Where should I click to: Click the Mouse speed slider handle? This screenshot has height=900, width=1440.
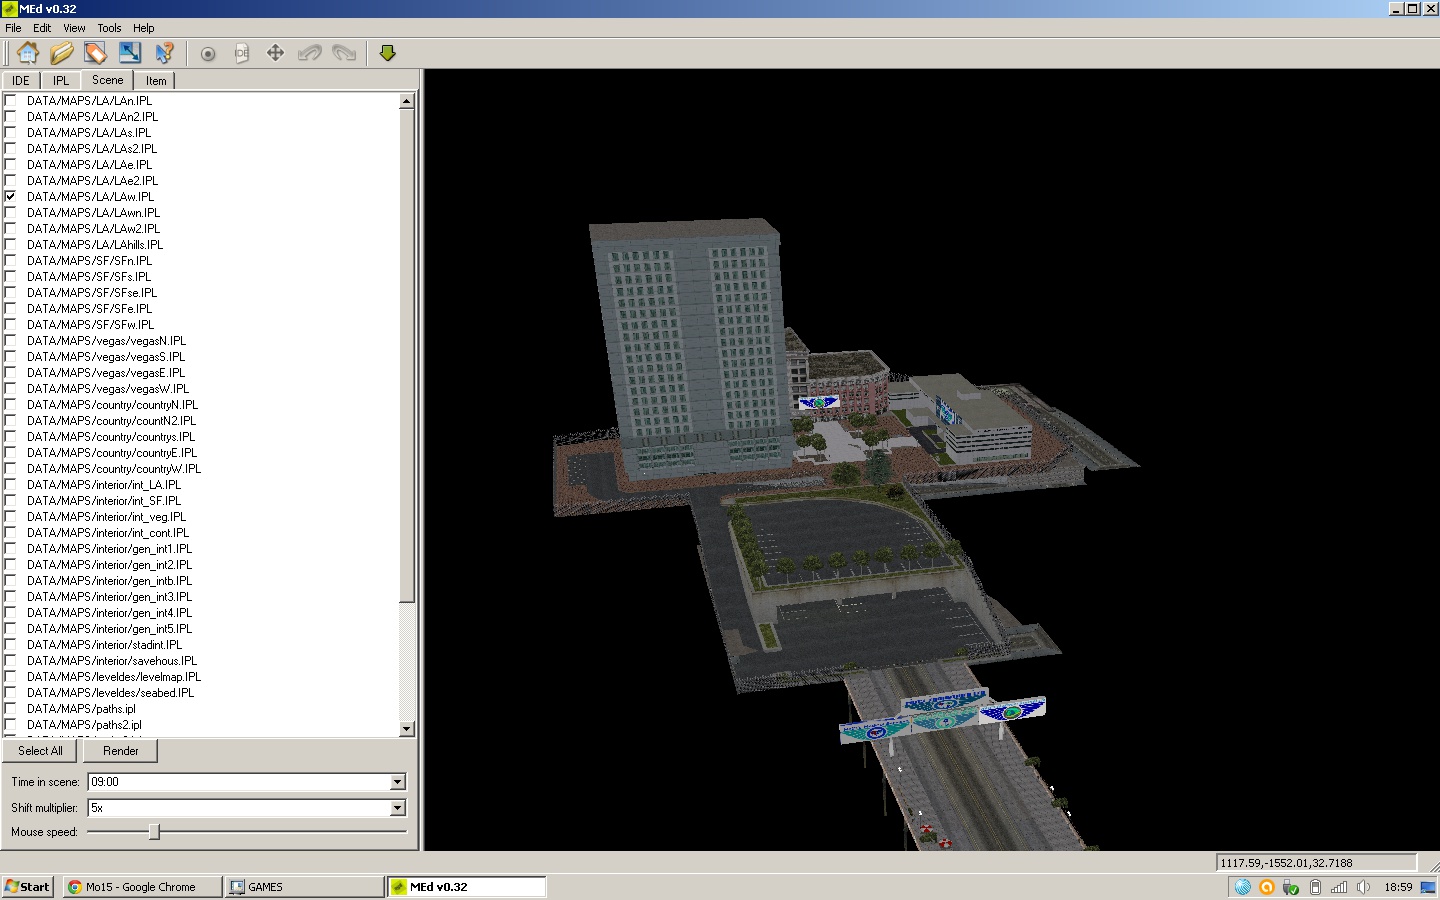[x=154, y=831]
